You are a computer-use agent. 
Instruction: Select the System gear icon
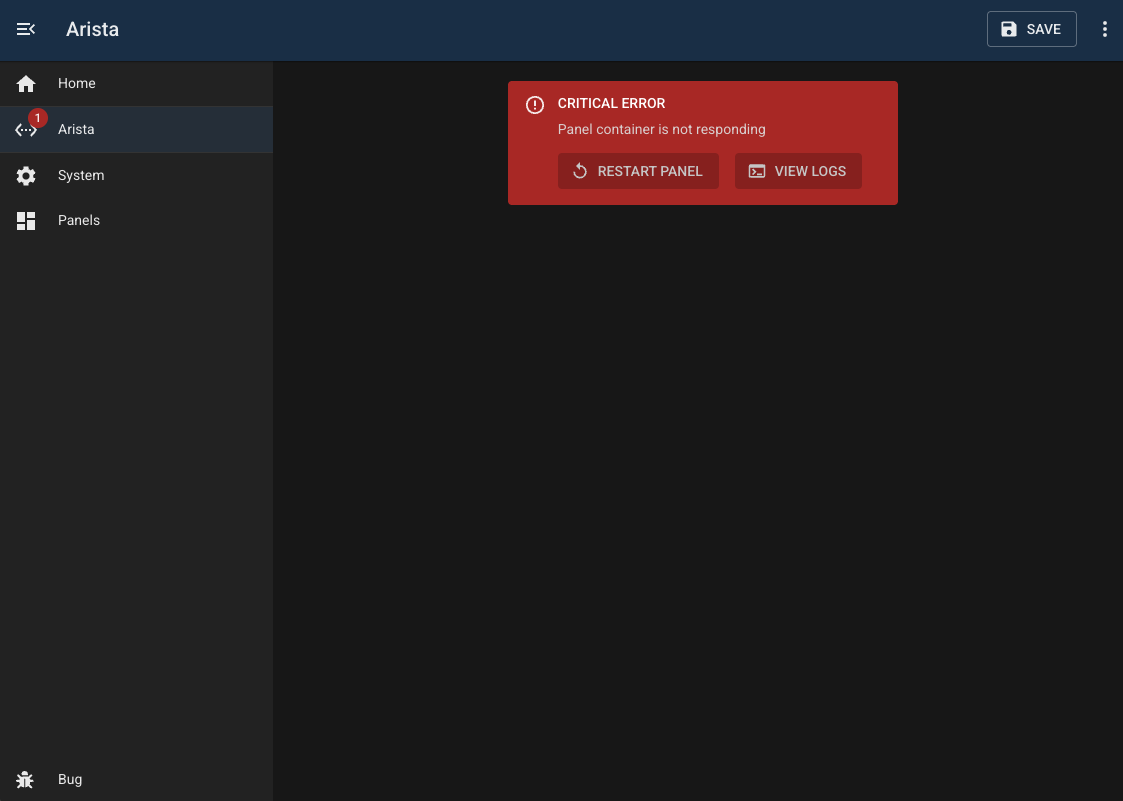click(x=25, y=175)
